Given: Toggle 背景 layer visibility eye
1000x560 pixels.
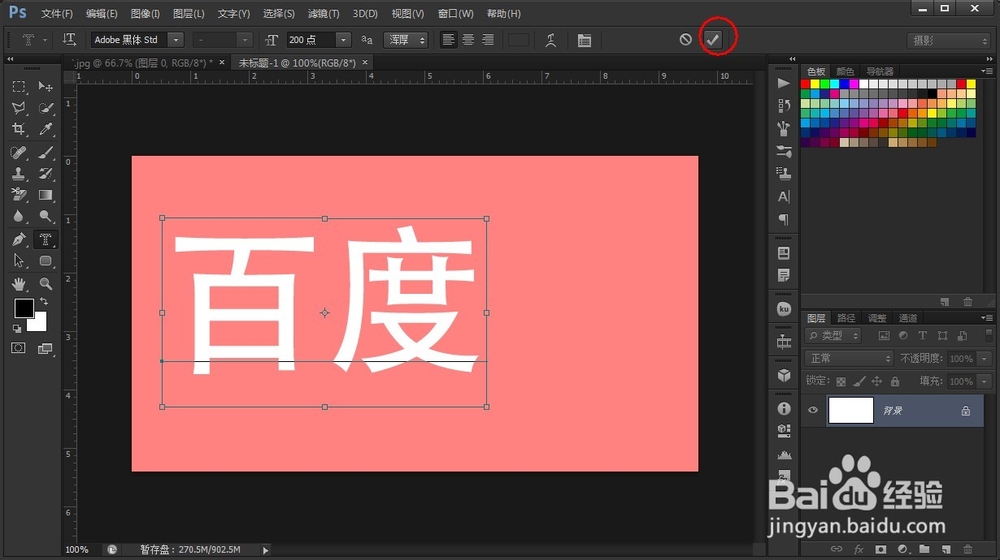Looking at the screenshot, I should coord(813,410).
